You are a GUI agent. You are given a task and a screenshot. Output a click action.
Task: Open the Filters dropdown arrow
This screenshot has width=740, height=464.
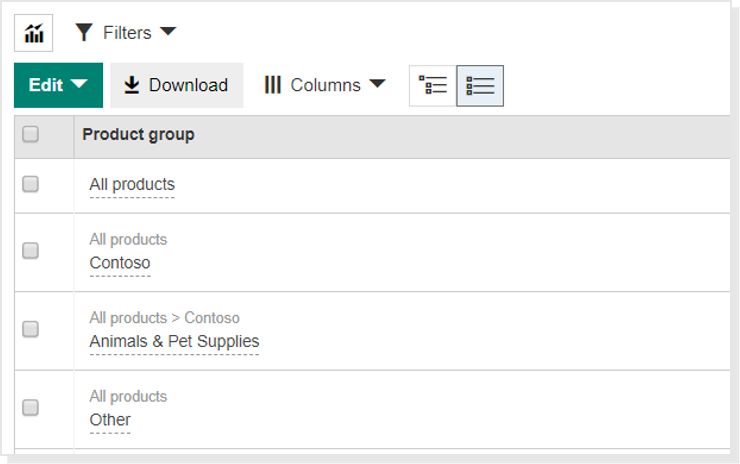[168, 32]
